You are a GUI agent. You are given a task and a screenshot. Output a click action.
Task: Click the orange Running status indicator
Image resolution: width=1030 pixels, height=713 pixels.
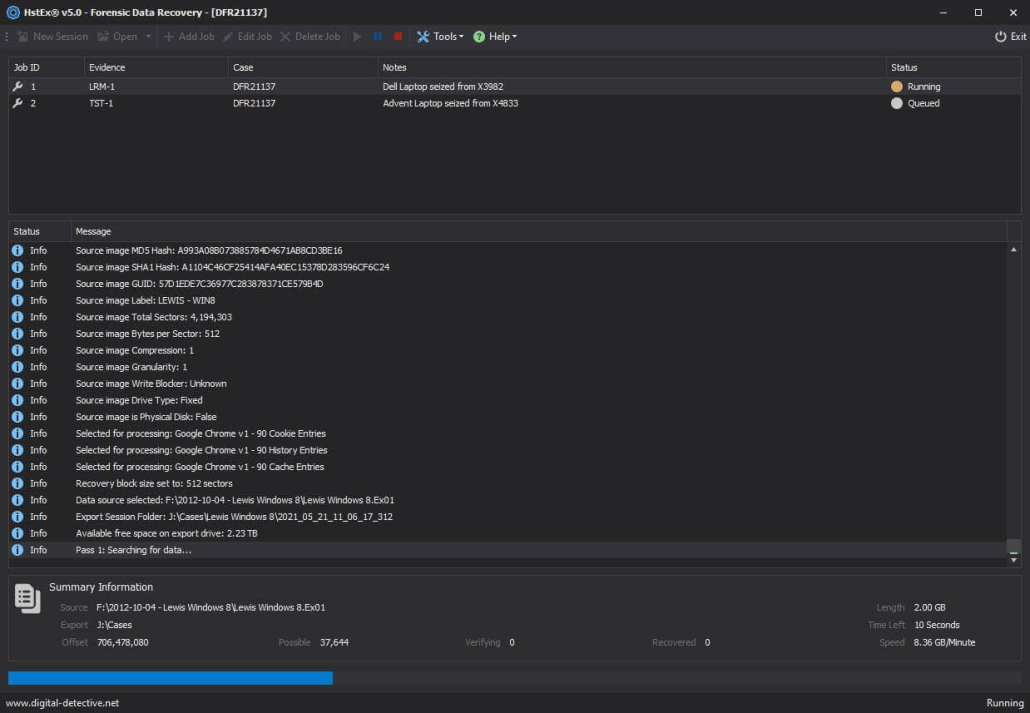(x=897, y=87)
